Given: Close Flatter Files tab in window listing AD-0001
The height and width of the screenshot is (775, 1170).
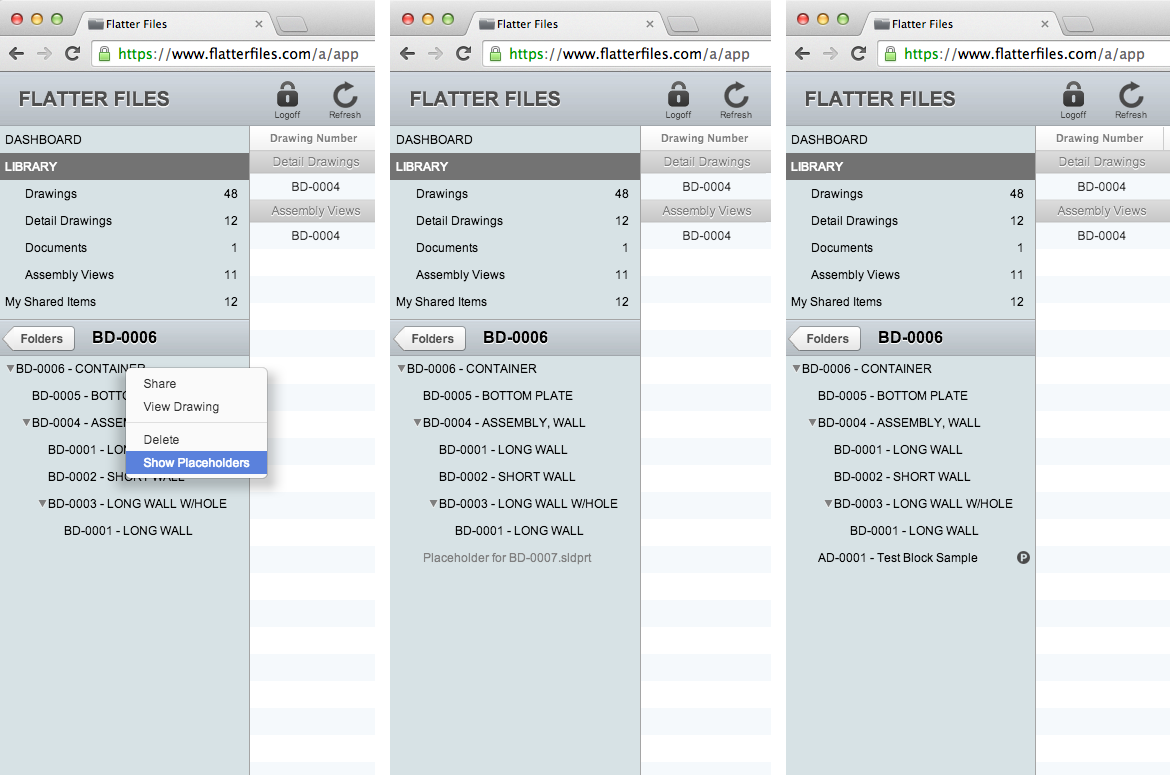Looking at the screenshot, I should click(x=1045, y=24).
